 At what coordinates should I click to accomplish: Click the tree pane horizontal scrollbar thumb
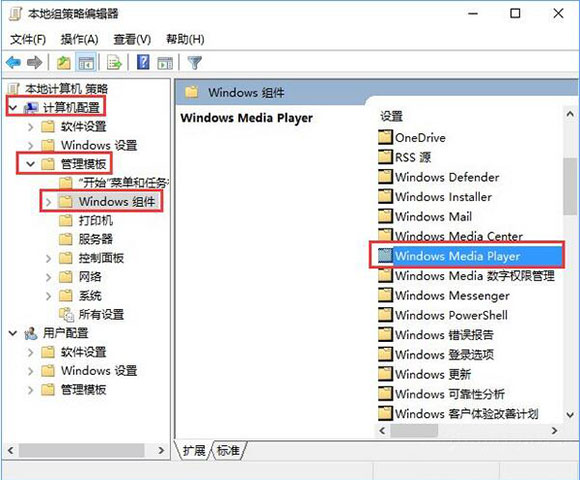coord(82,450)
